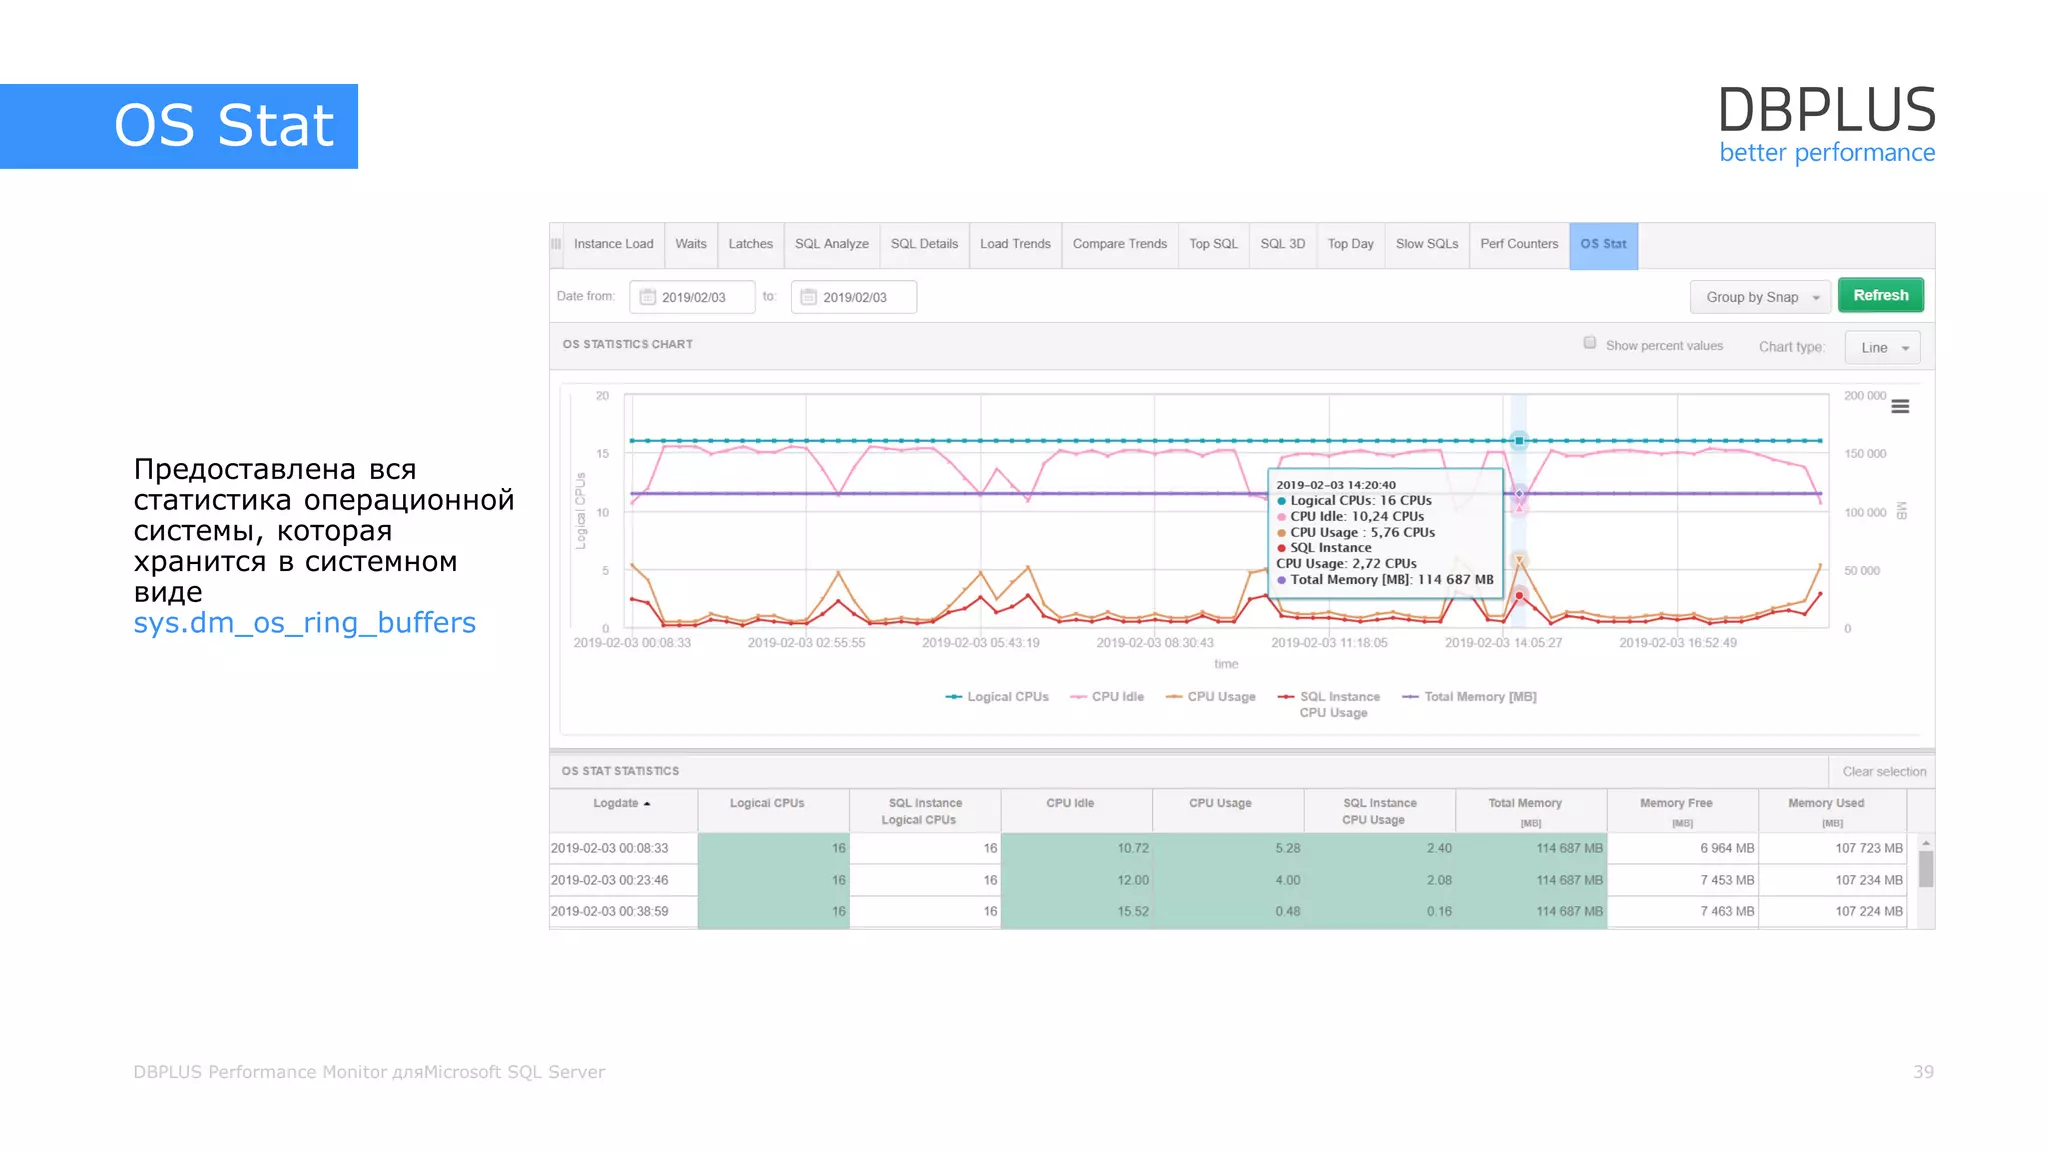
Task: Switch to the SQL Analyze tab
Action: tap(832, 245)
